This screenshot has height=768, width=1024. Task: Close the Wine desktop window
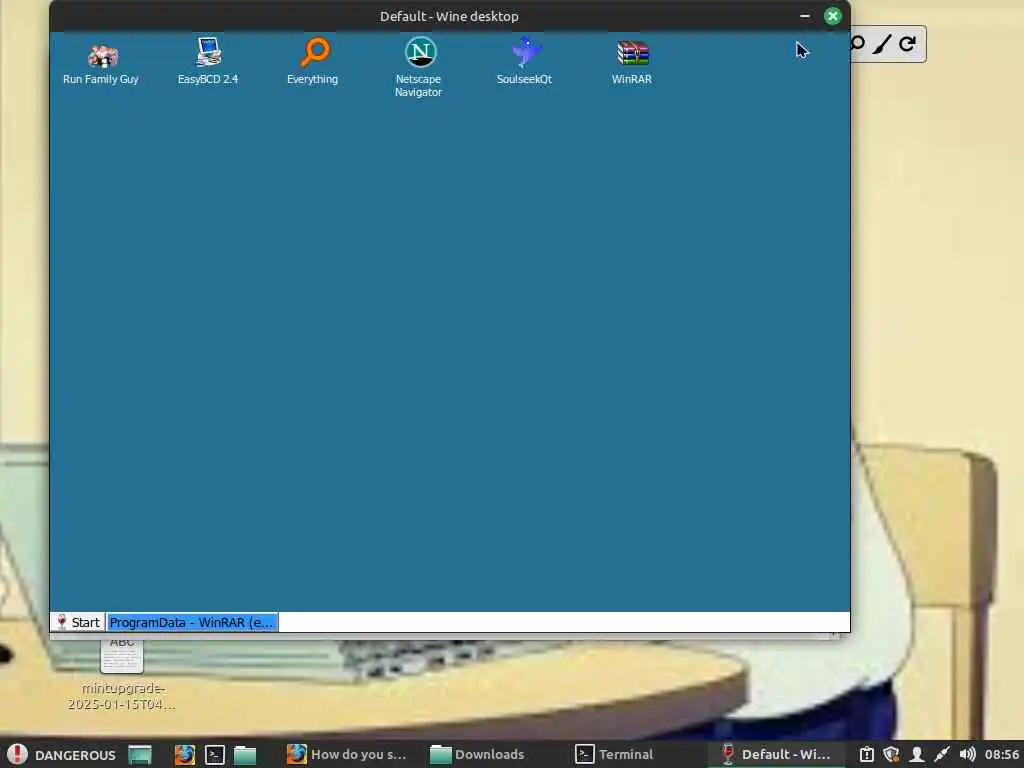coord(833,16)
